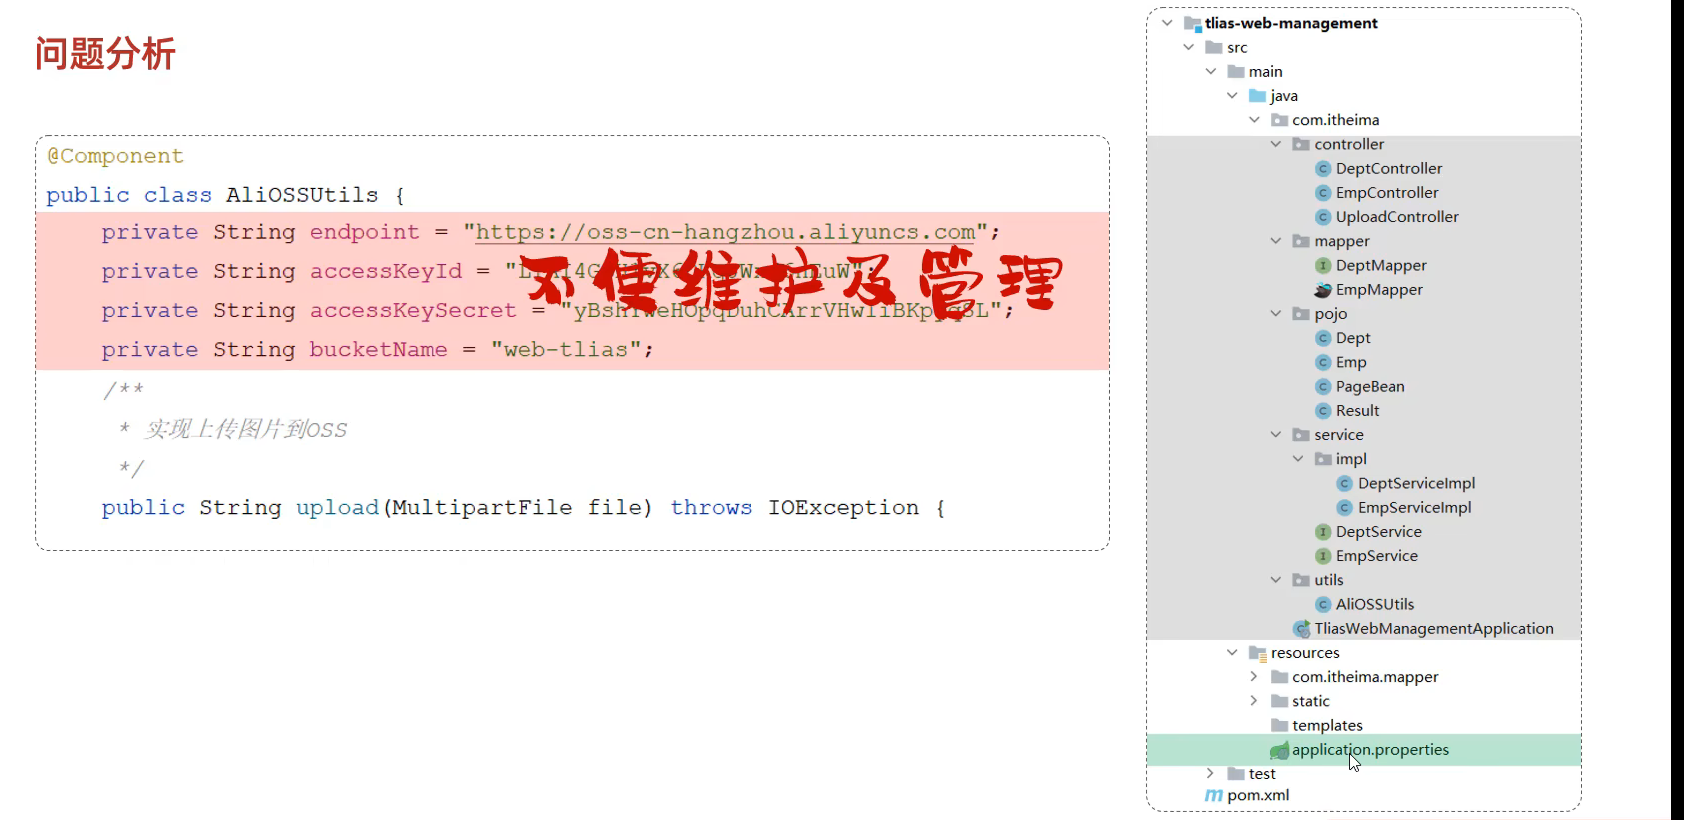Screen dimensions: 1684x820
Task: Click the UploadController class icon
Action: point(1323,217)
